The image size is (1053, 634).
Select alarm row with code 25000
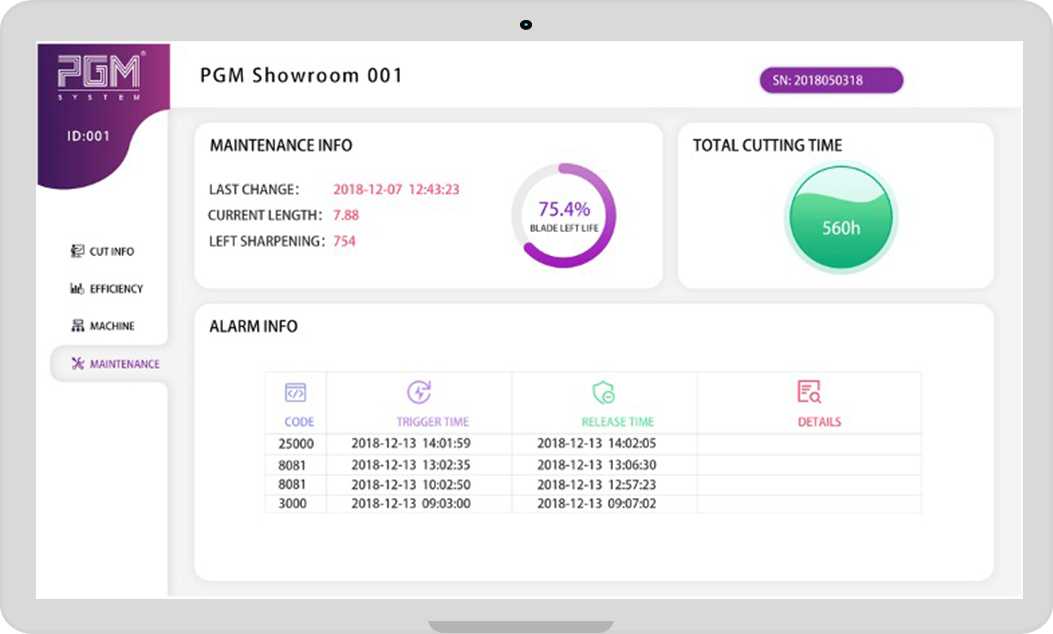tap(593, 443)
